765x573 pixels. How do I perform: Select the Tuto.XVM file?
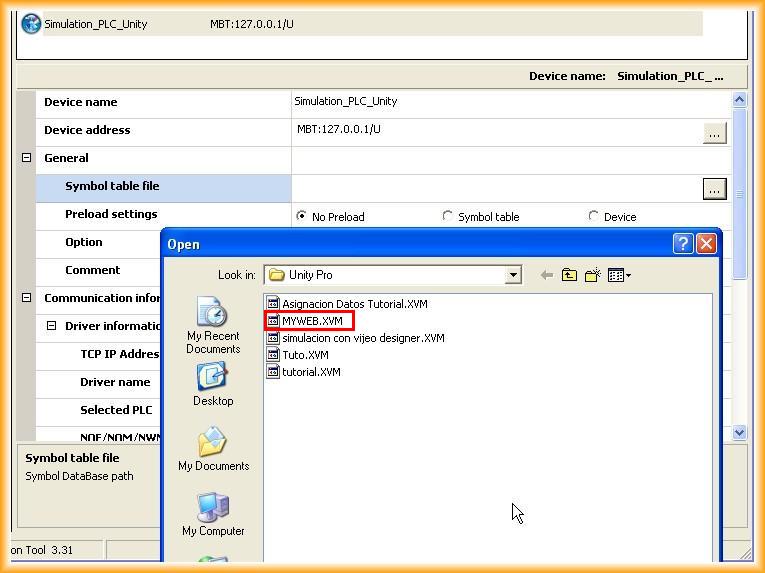click(304, 355)
